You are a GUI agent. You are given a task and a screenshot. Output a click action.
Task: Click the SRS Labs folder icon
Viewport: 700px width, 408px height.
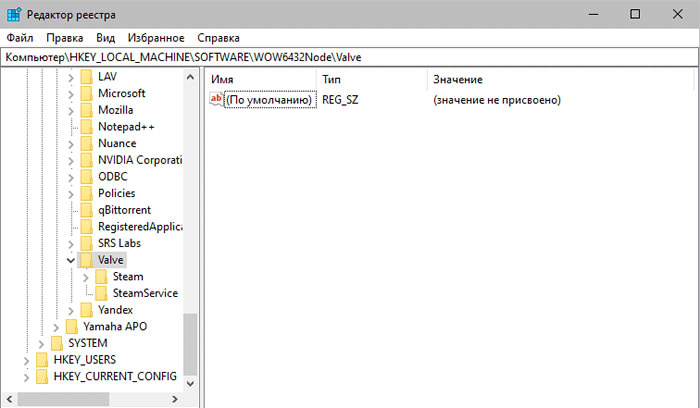(x=87, y=243)
